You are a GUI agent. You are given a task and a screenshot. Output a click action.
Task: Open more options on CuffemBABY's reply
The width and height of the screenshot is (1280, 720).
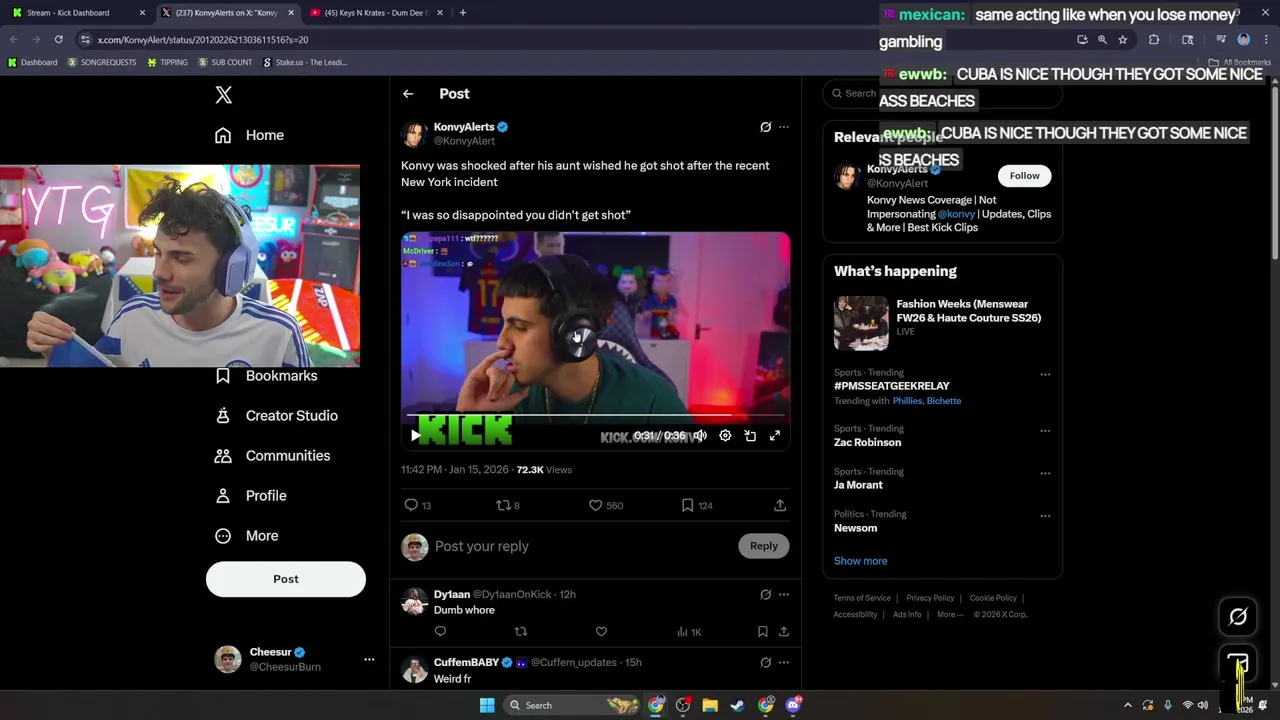click(x=784, y=662)
